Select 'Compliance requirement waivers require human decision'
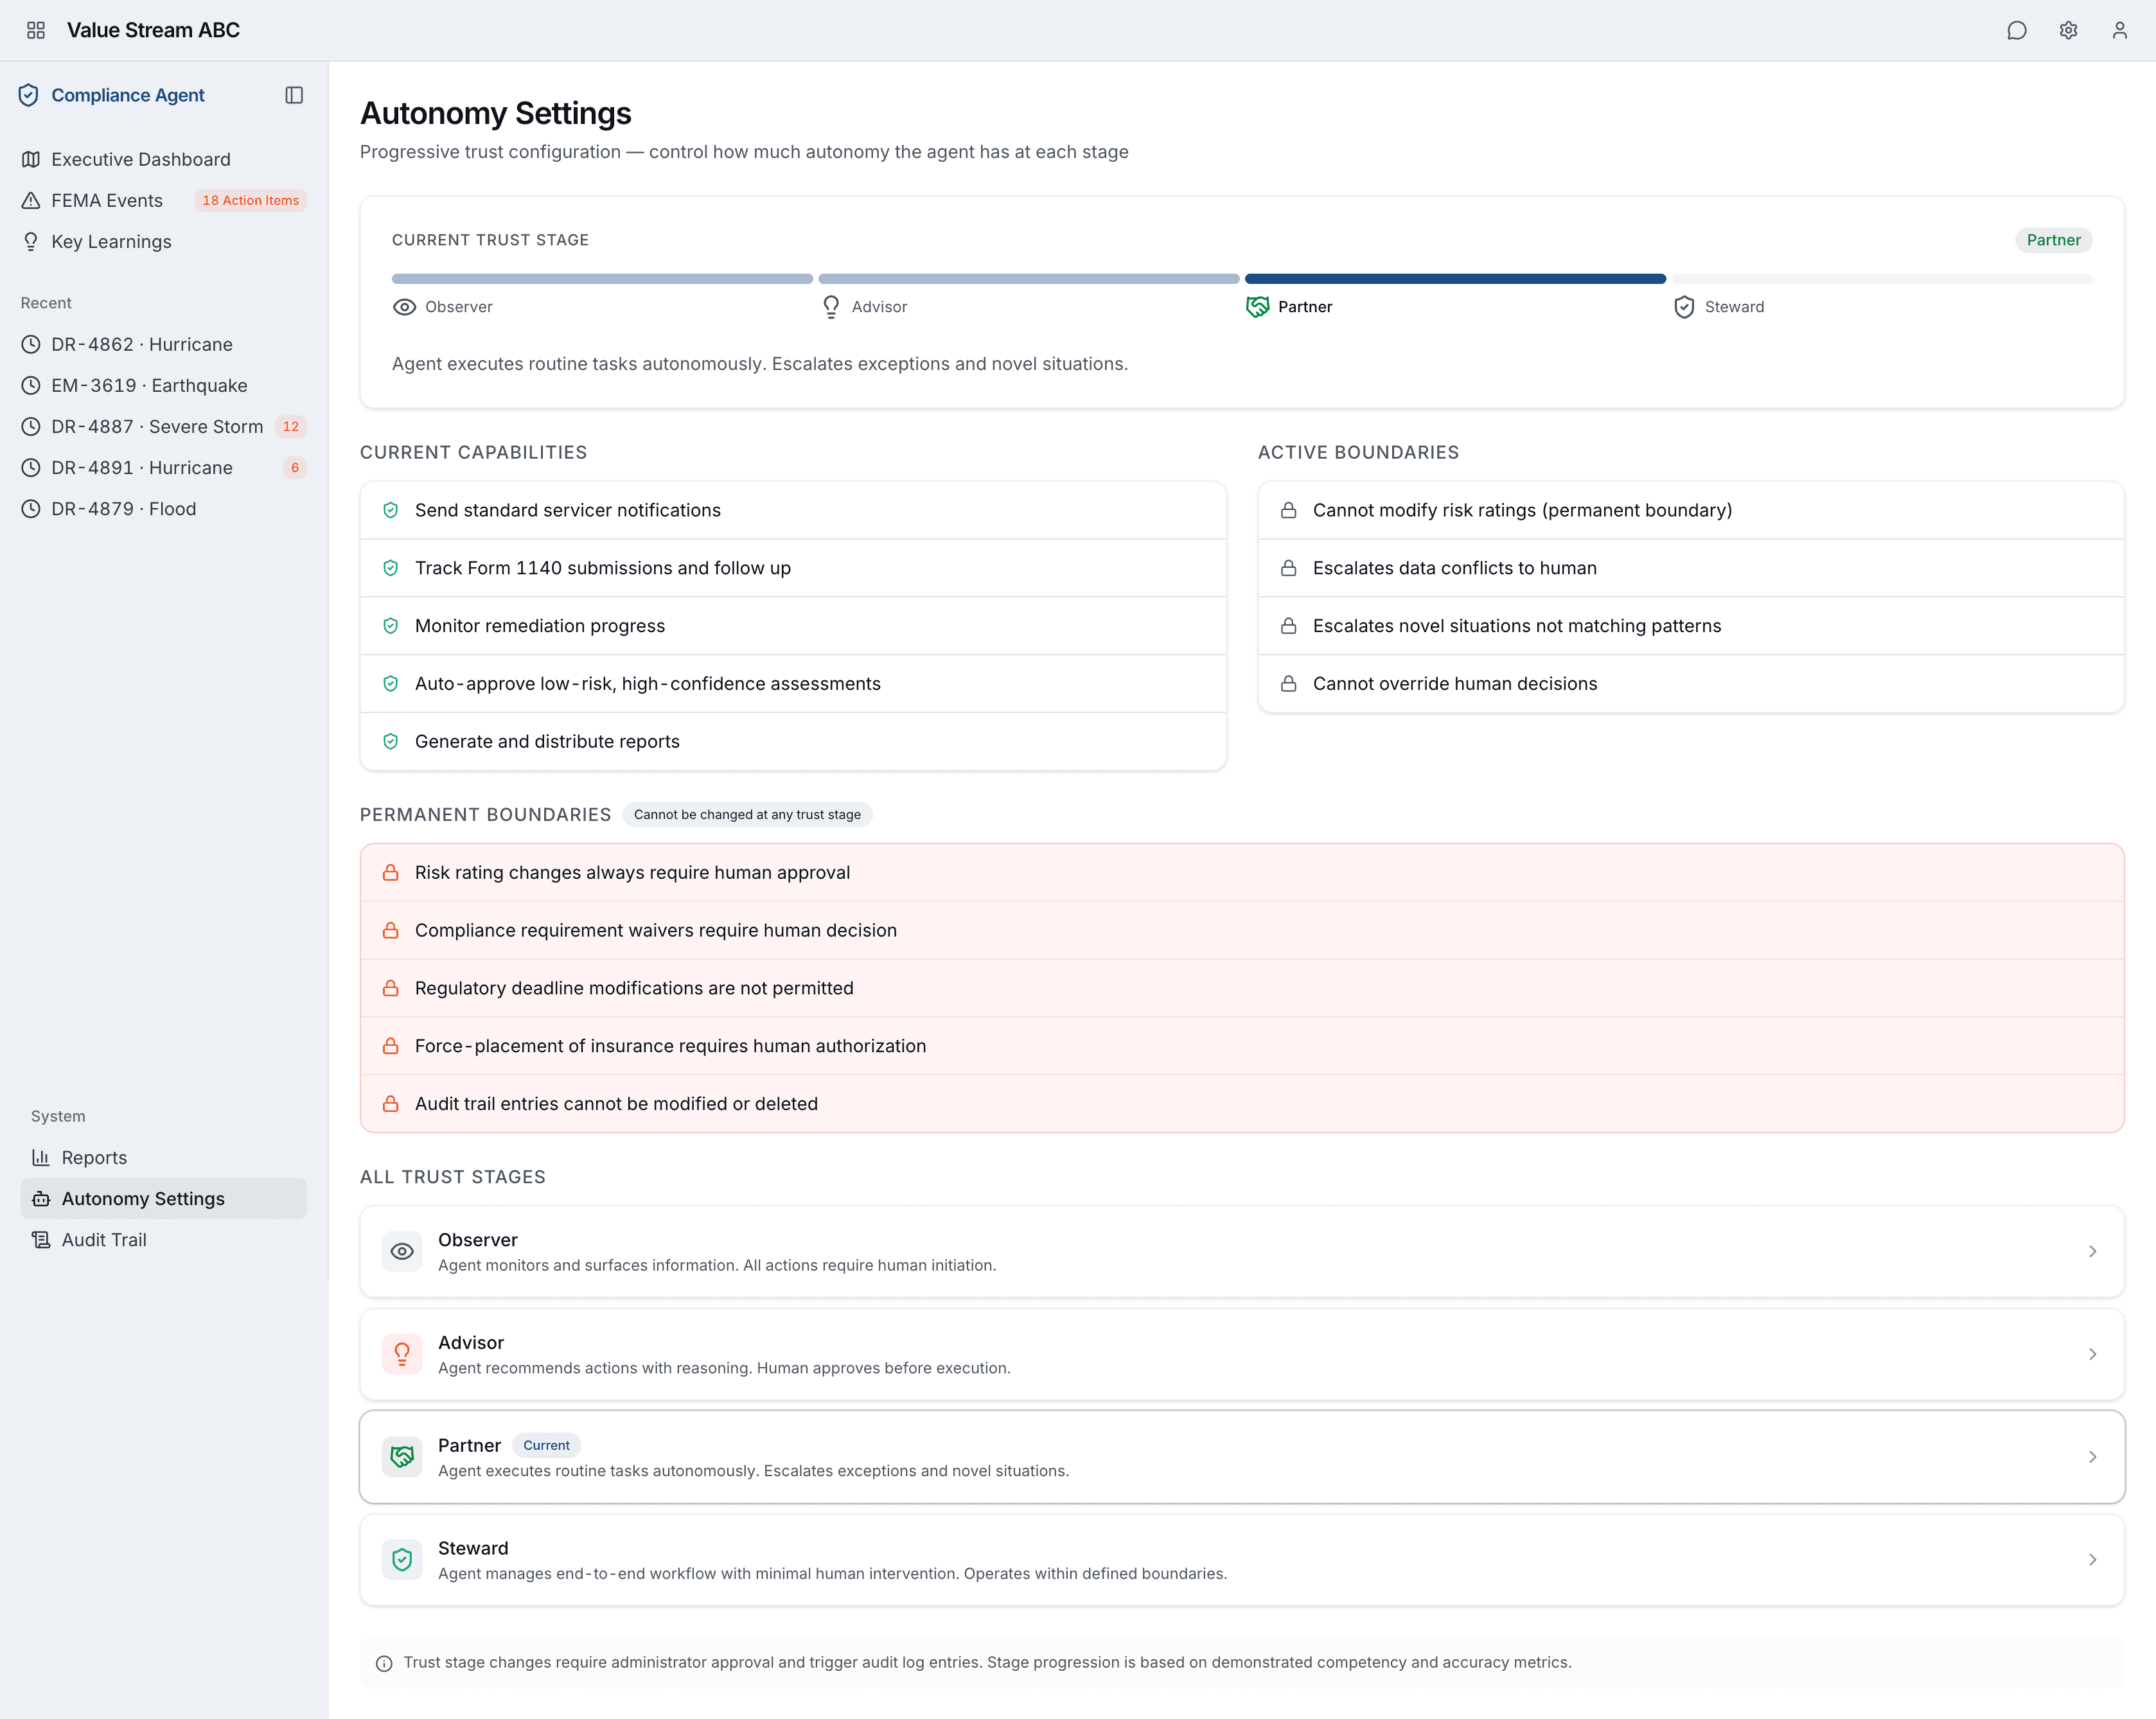 (x=1242, y=931)
